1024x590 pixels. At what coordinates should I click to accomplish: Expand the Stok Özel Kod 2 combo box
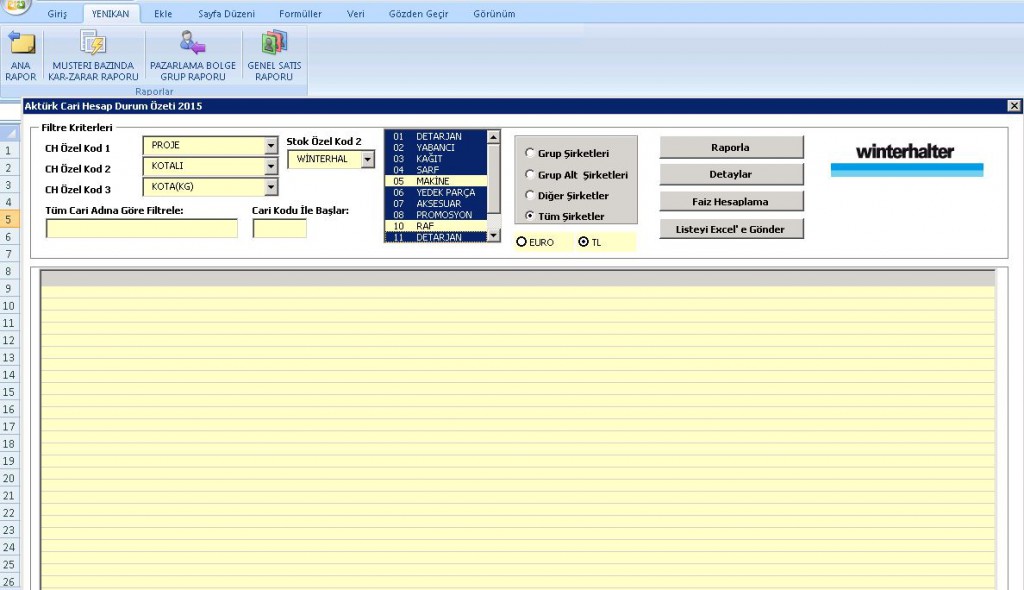pos(368,159)
